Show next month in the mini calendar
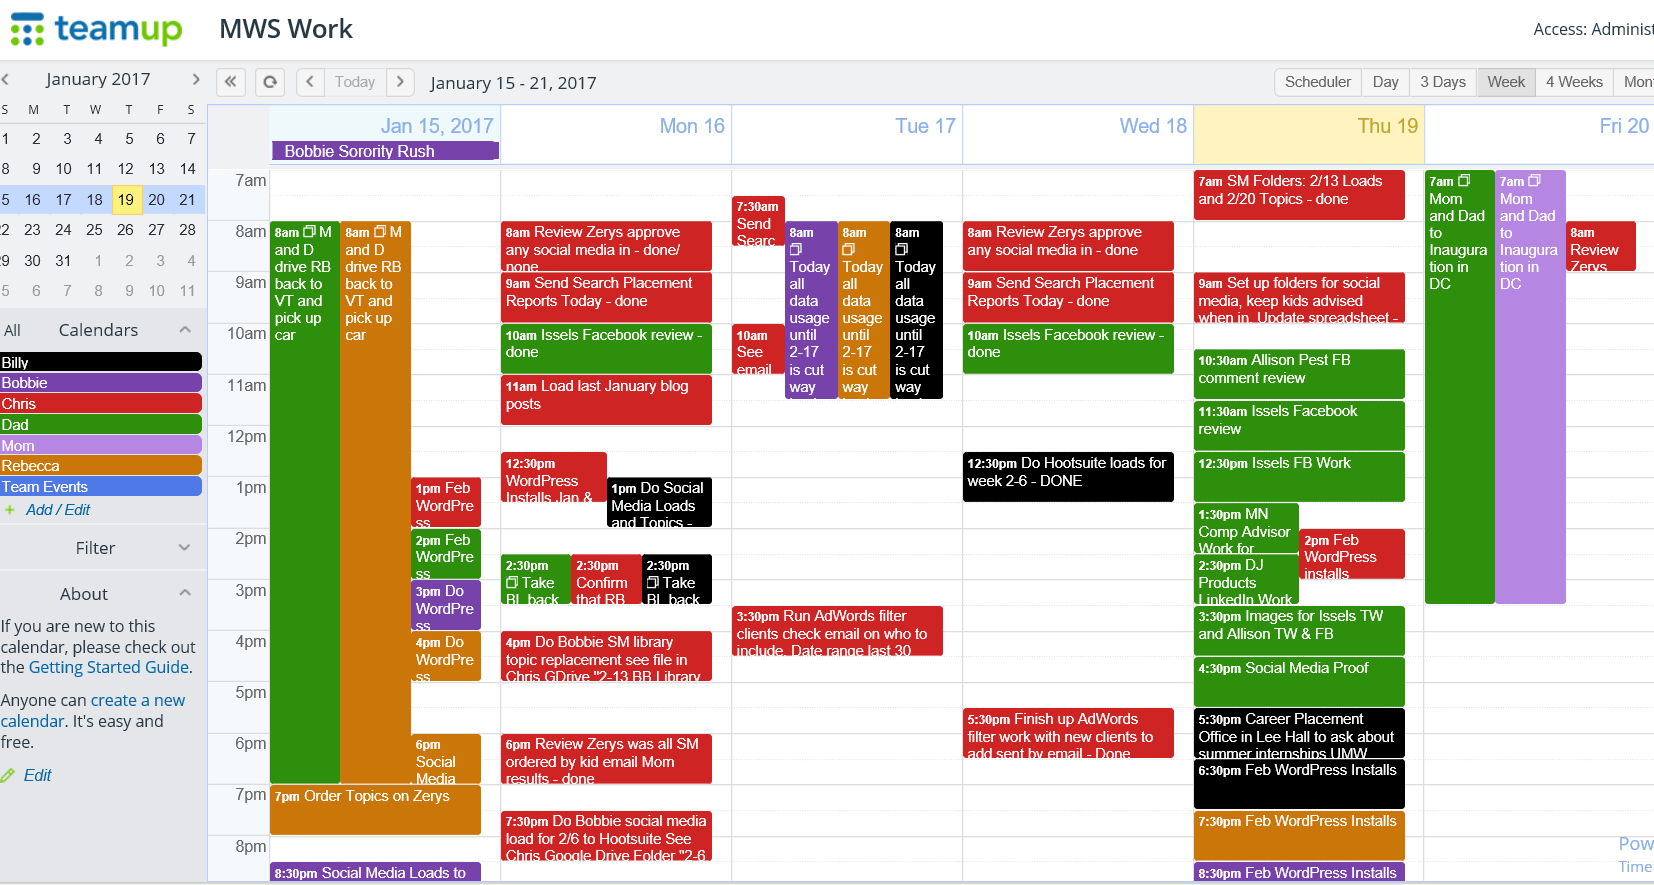Viewport: 1654px width, 885px height. [195, 79]
